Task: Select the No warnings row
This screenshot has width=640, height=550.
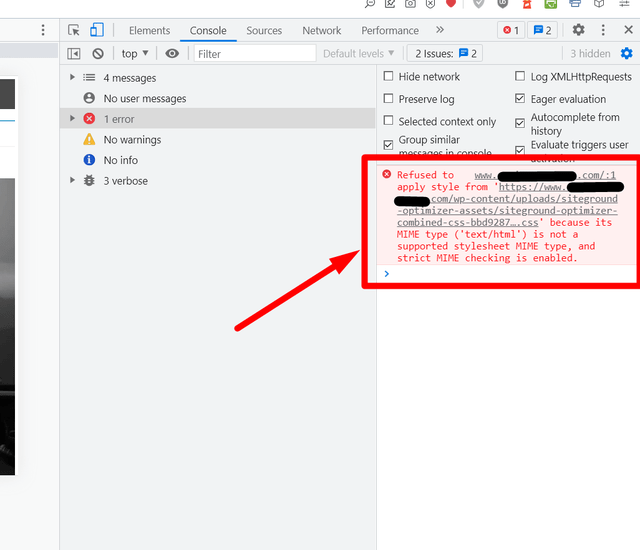Action: pyautogui.click(x=218, y=140)
